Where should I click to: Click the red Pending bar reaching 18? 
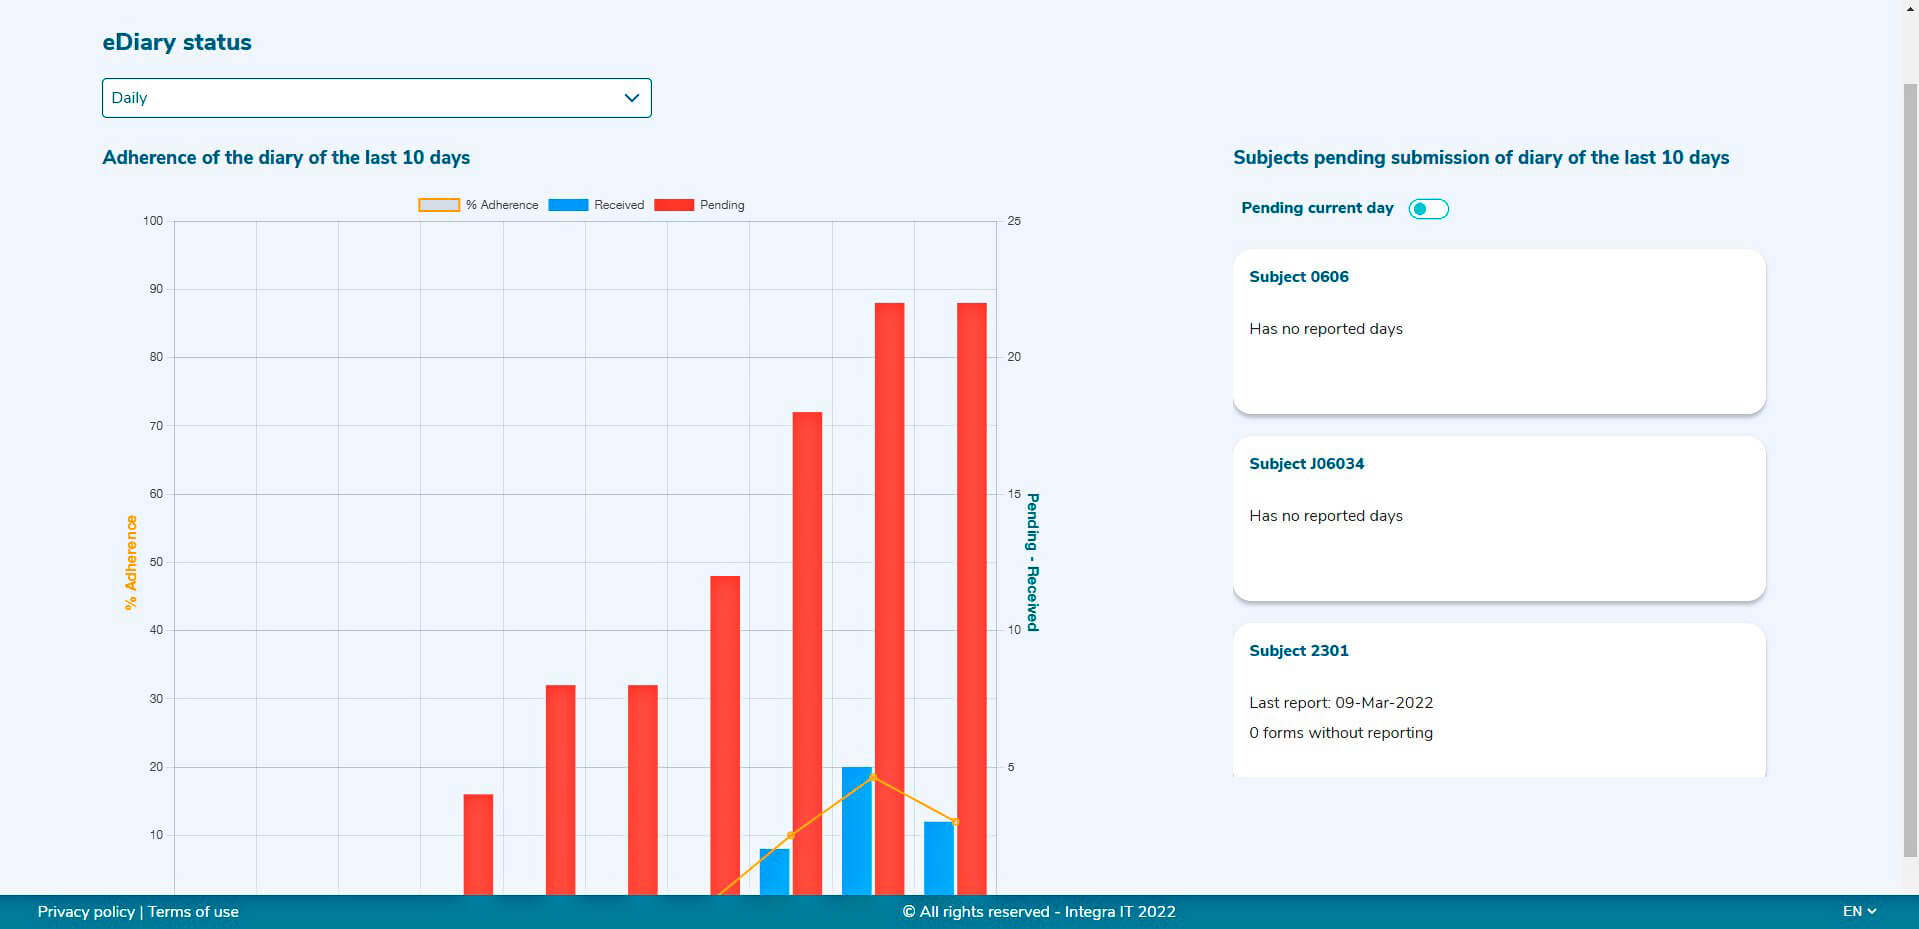[807, 650]
